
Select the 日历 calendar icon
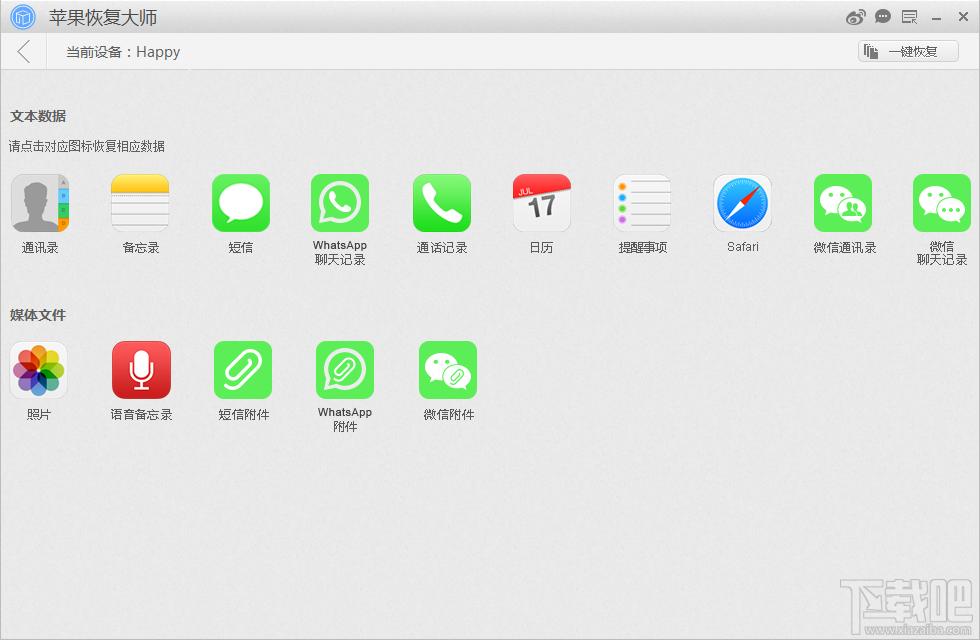coord(541,203)
